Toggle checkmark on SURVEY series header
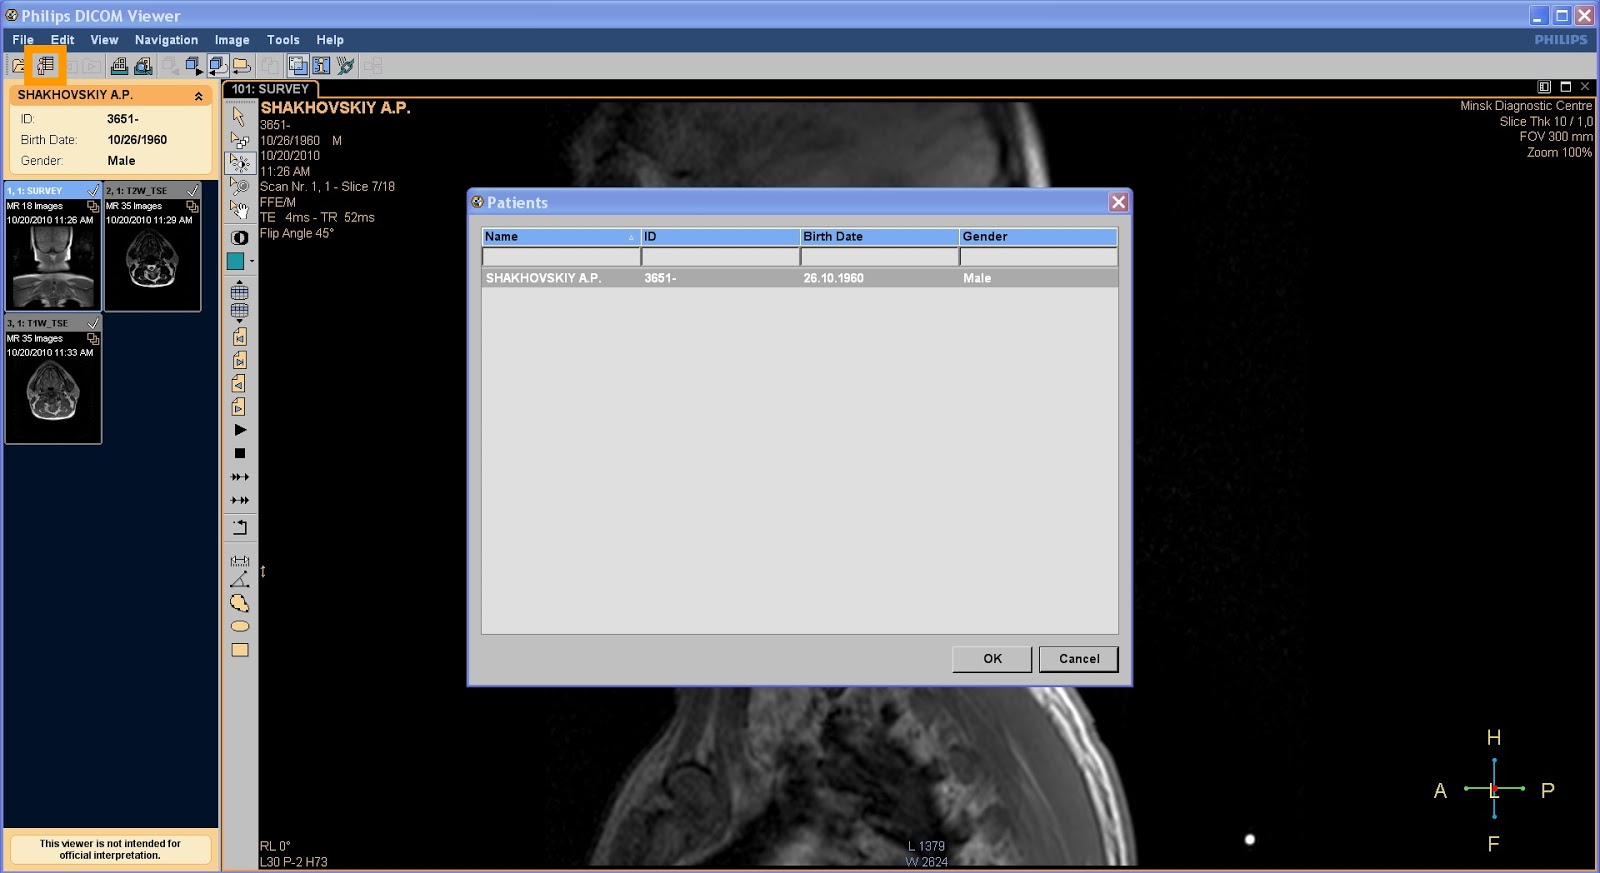Viewport: 1600px width, 873px height. 93,190
